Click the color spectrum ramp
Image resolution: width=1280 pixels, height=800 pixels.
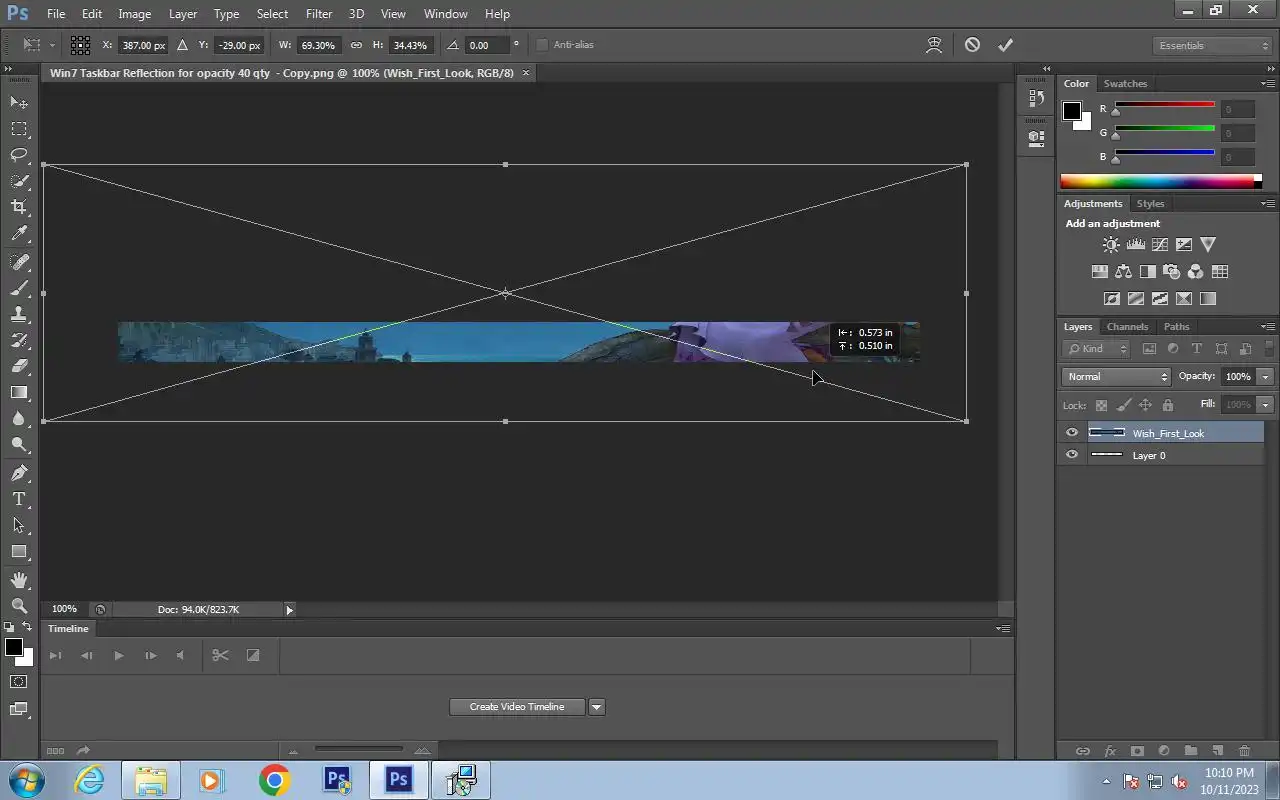coord(1161,181)
